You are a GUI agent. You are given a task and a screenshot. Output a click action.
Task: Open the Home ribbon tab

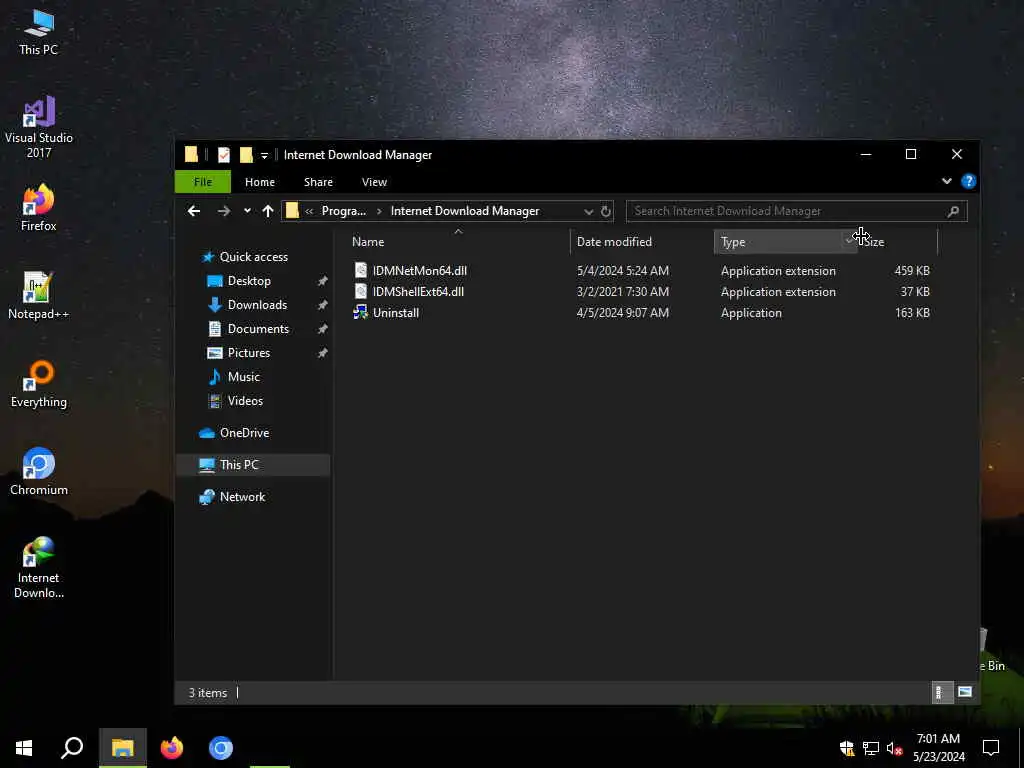coord(259,182)
